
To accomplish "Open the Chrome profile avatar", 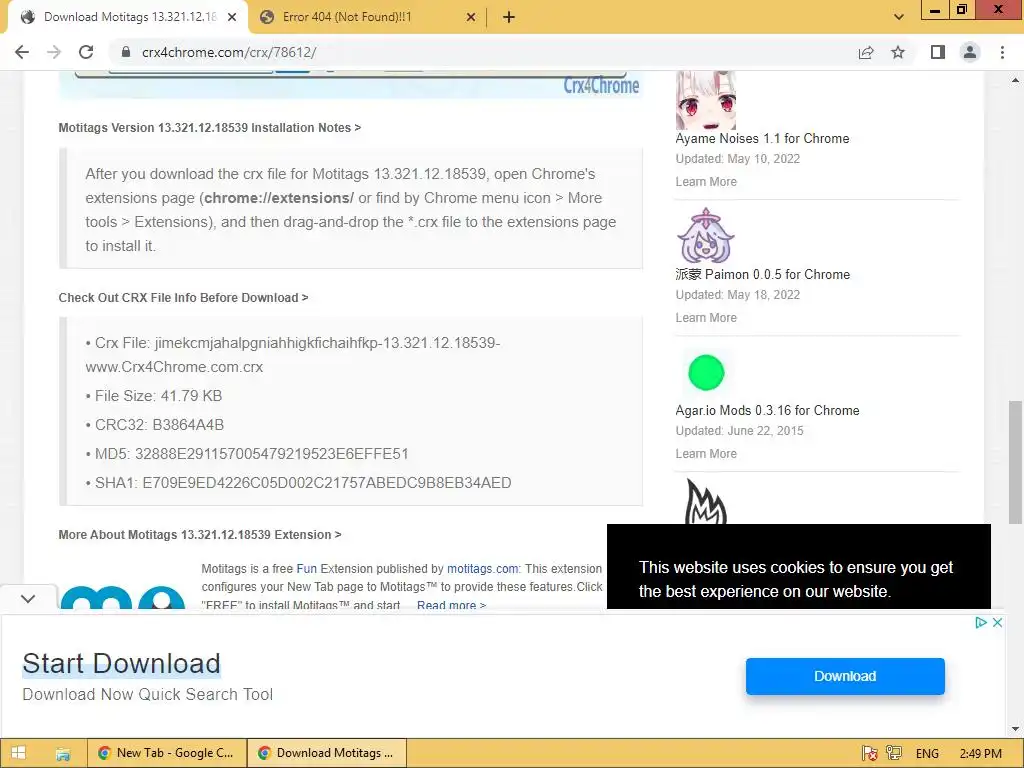I will [x=970, y=52].
